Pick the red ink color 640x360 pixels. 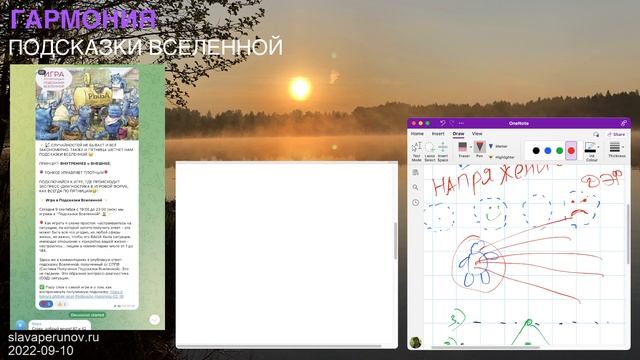point(571,151)
